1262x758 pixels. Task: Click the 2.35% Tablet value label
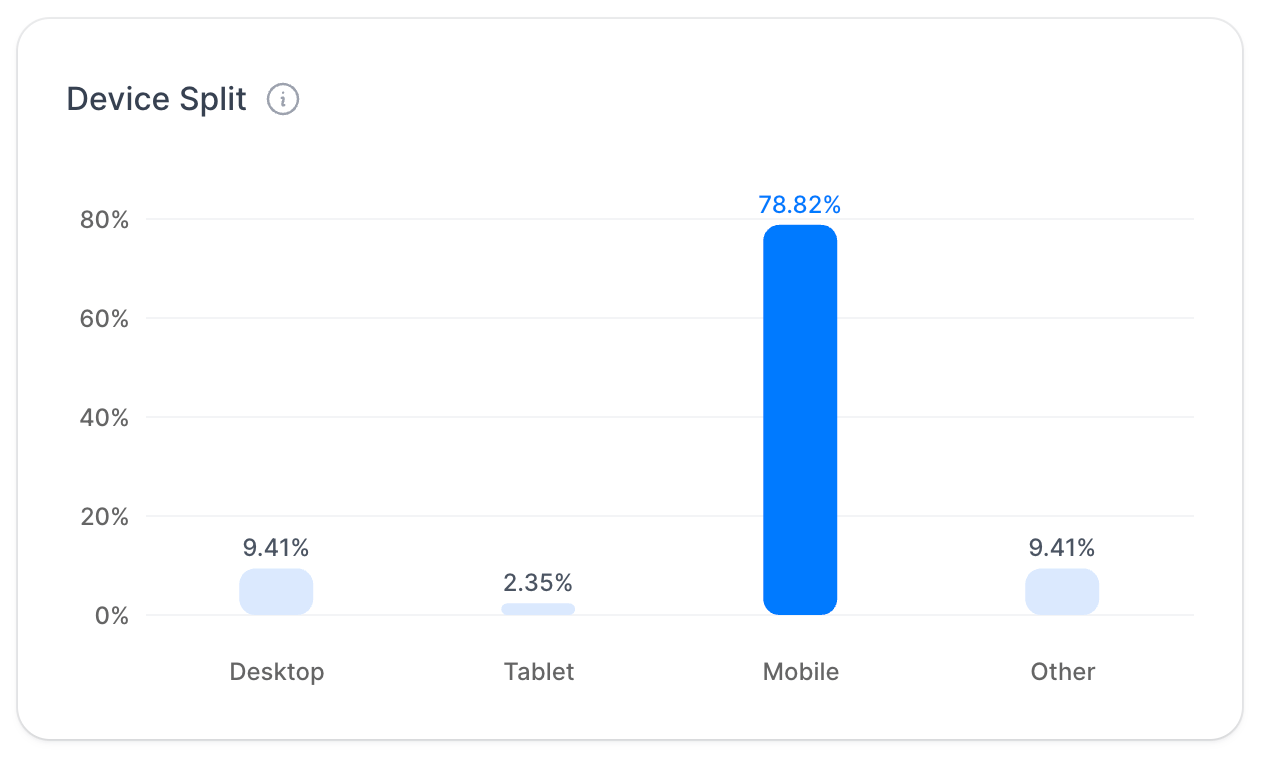coord(538,582)
